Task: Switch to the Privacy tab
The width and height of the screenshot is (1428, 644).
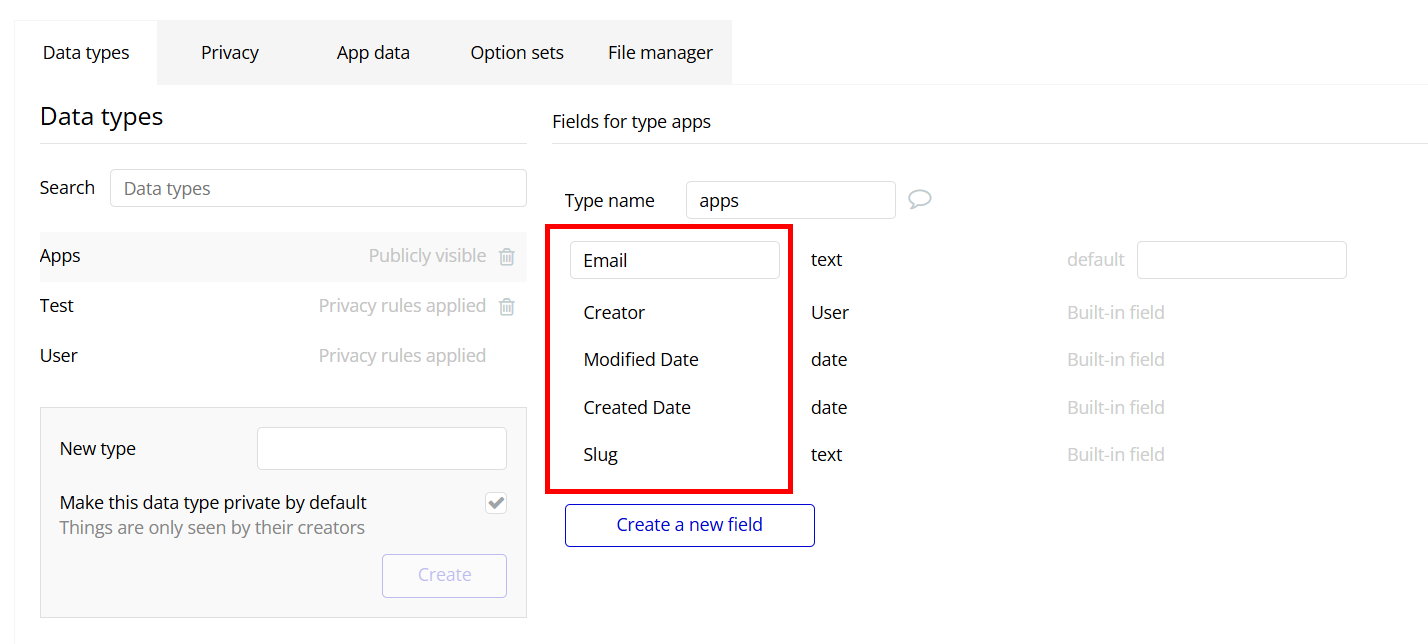Action: coord(229,53)
